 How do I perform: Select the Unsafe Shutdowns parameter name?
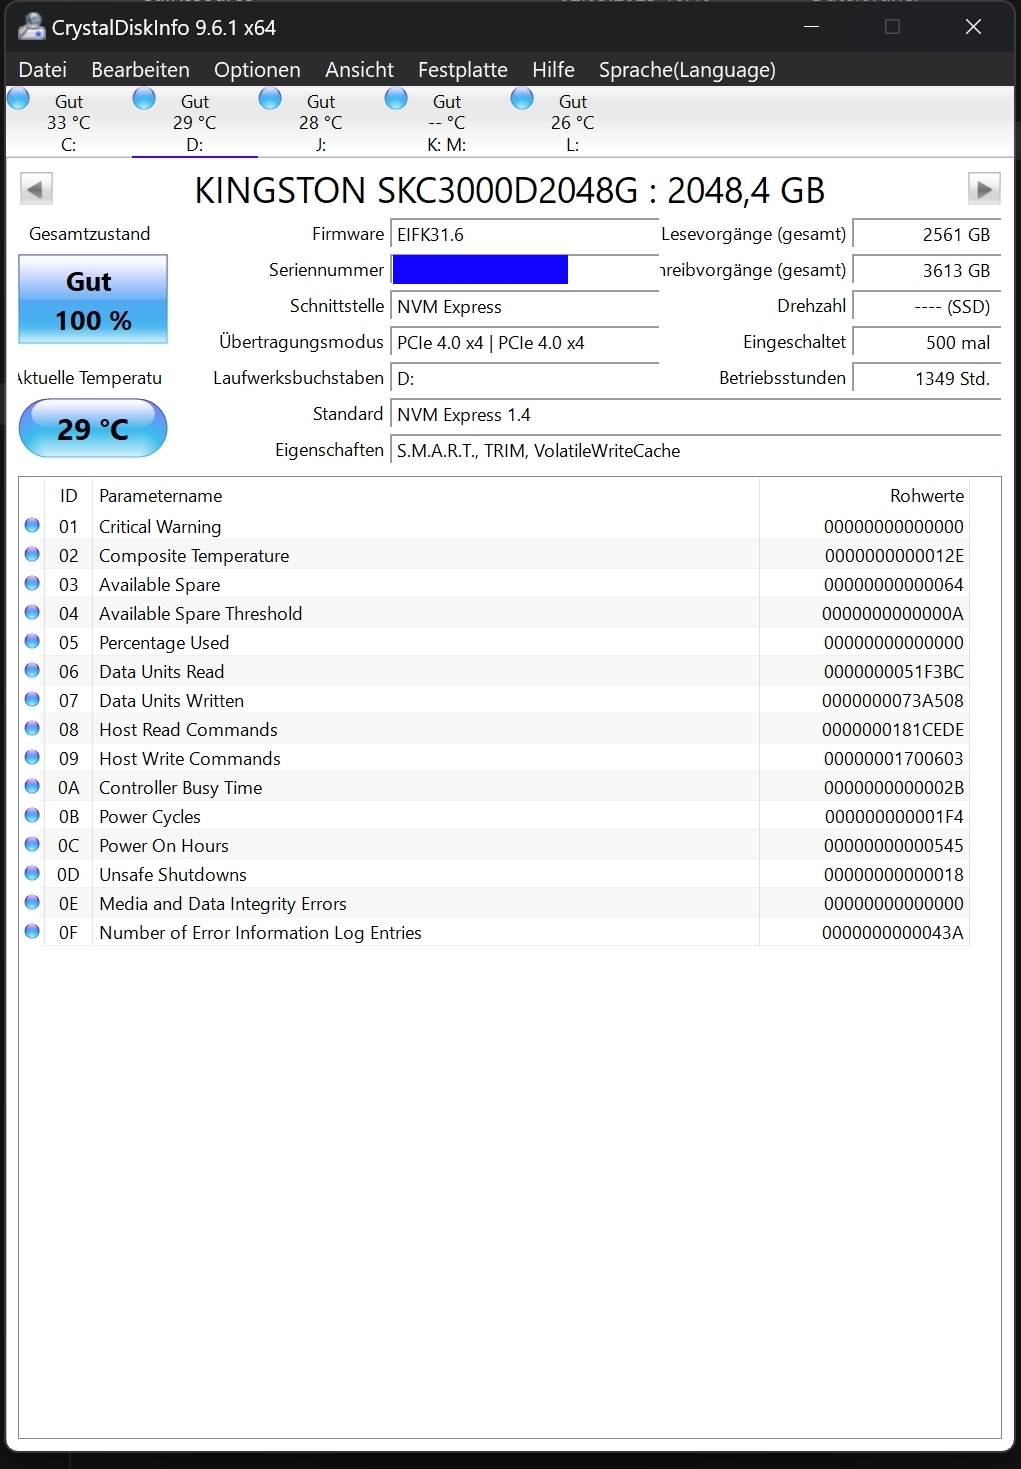(x=173, y=875)
